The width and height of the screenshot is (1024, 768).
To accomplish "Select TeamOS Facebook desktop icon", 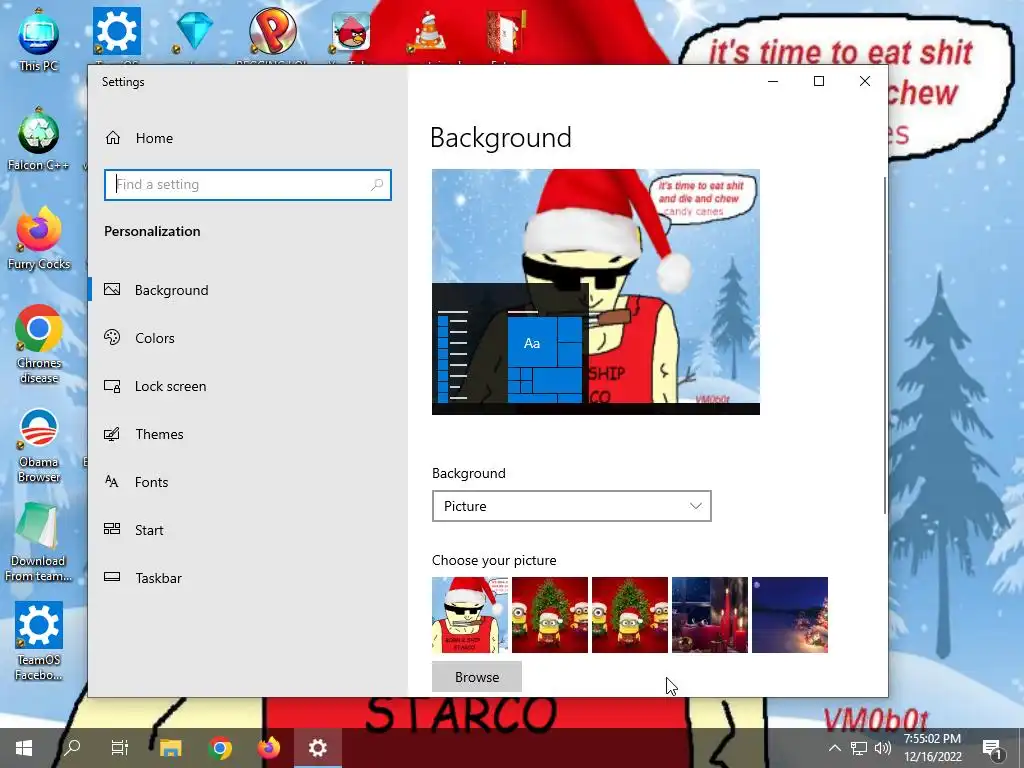I will [x=39, y=643].
